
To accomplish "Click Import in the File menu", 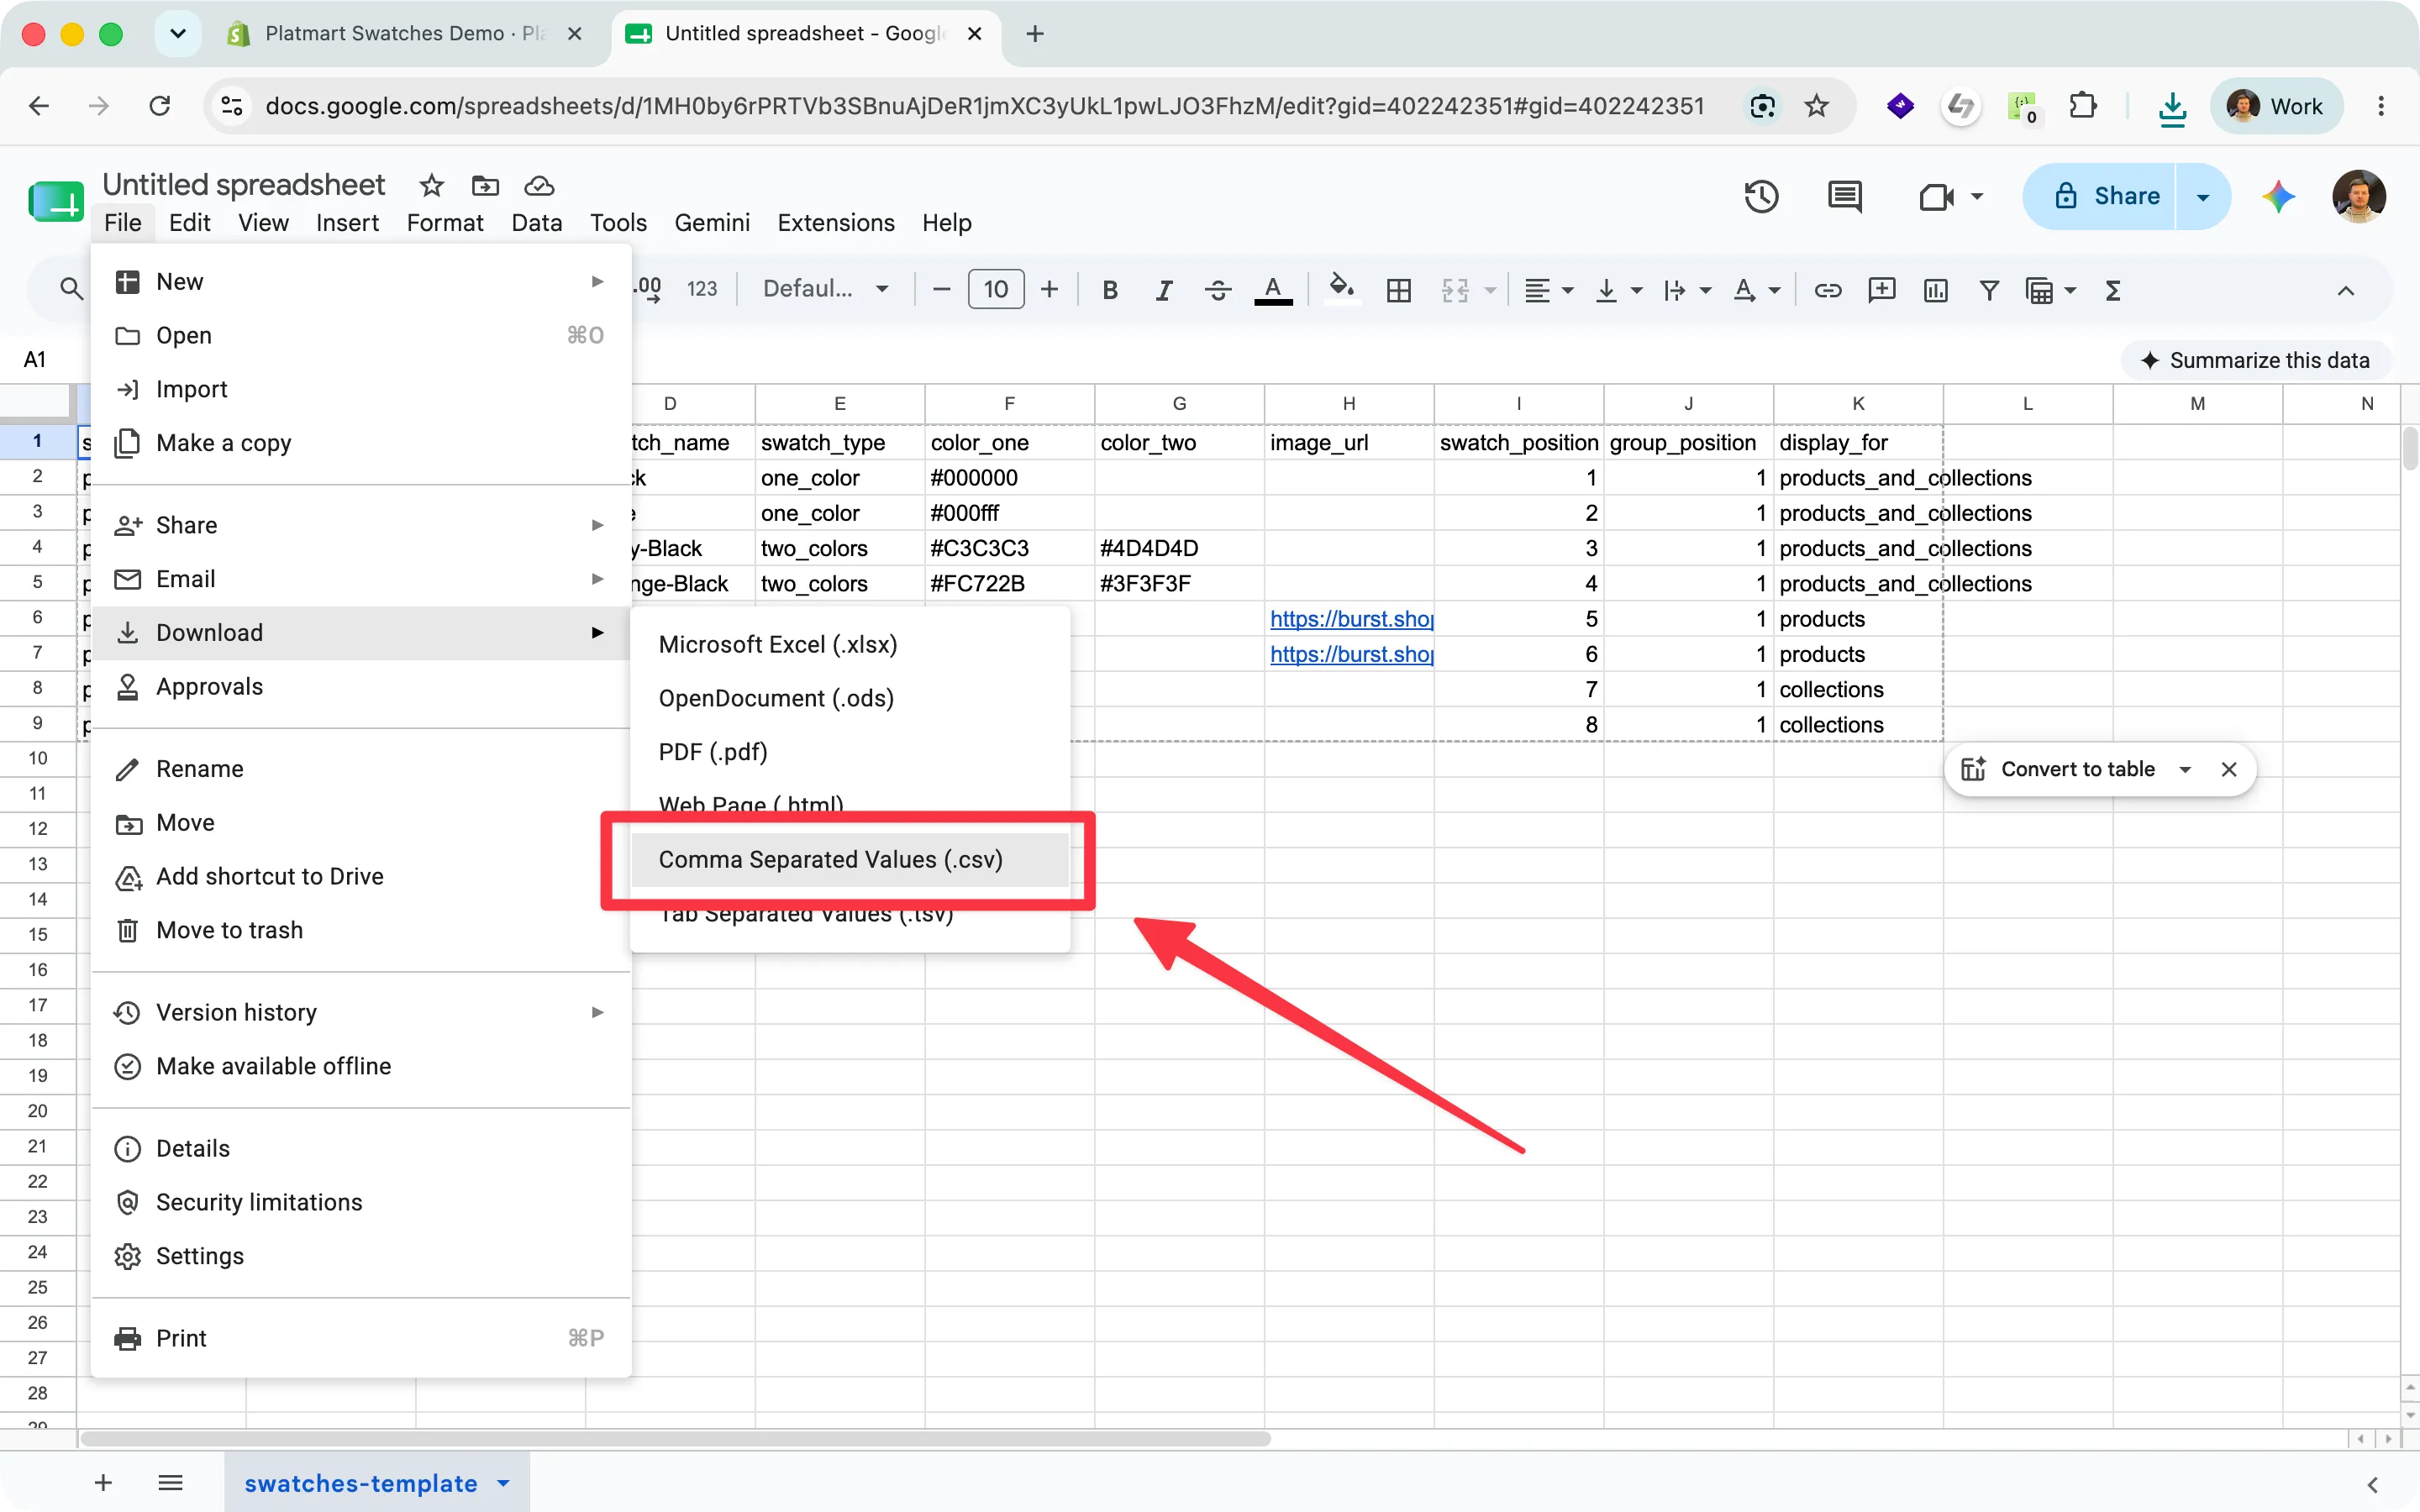I will tap(360, 389).
